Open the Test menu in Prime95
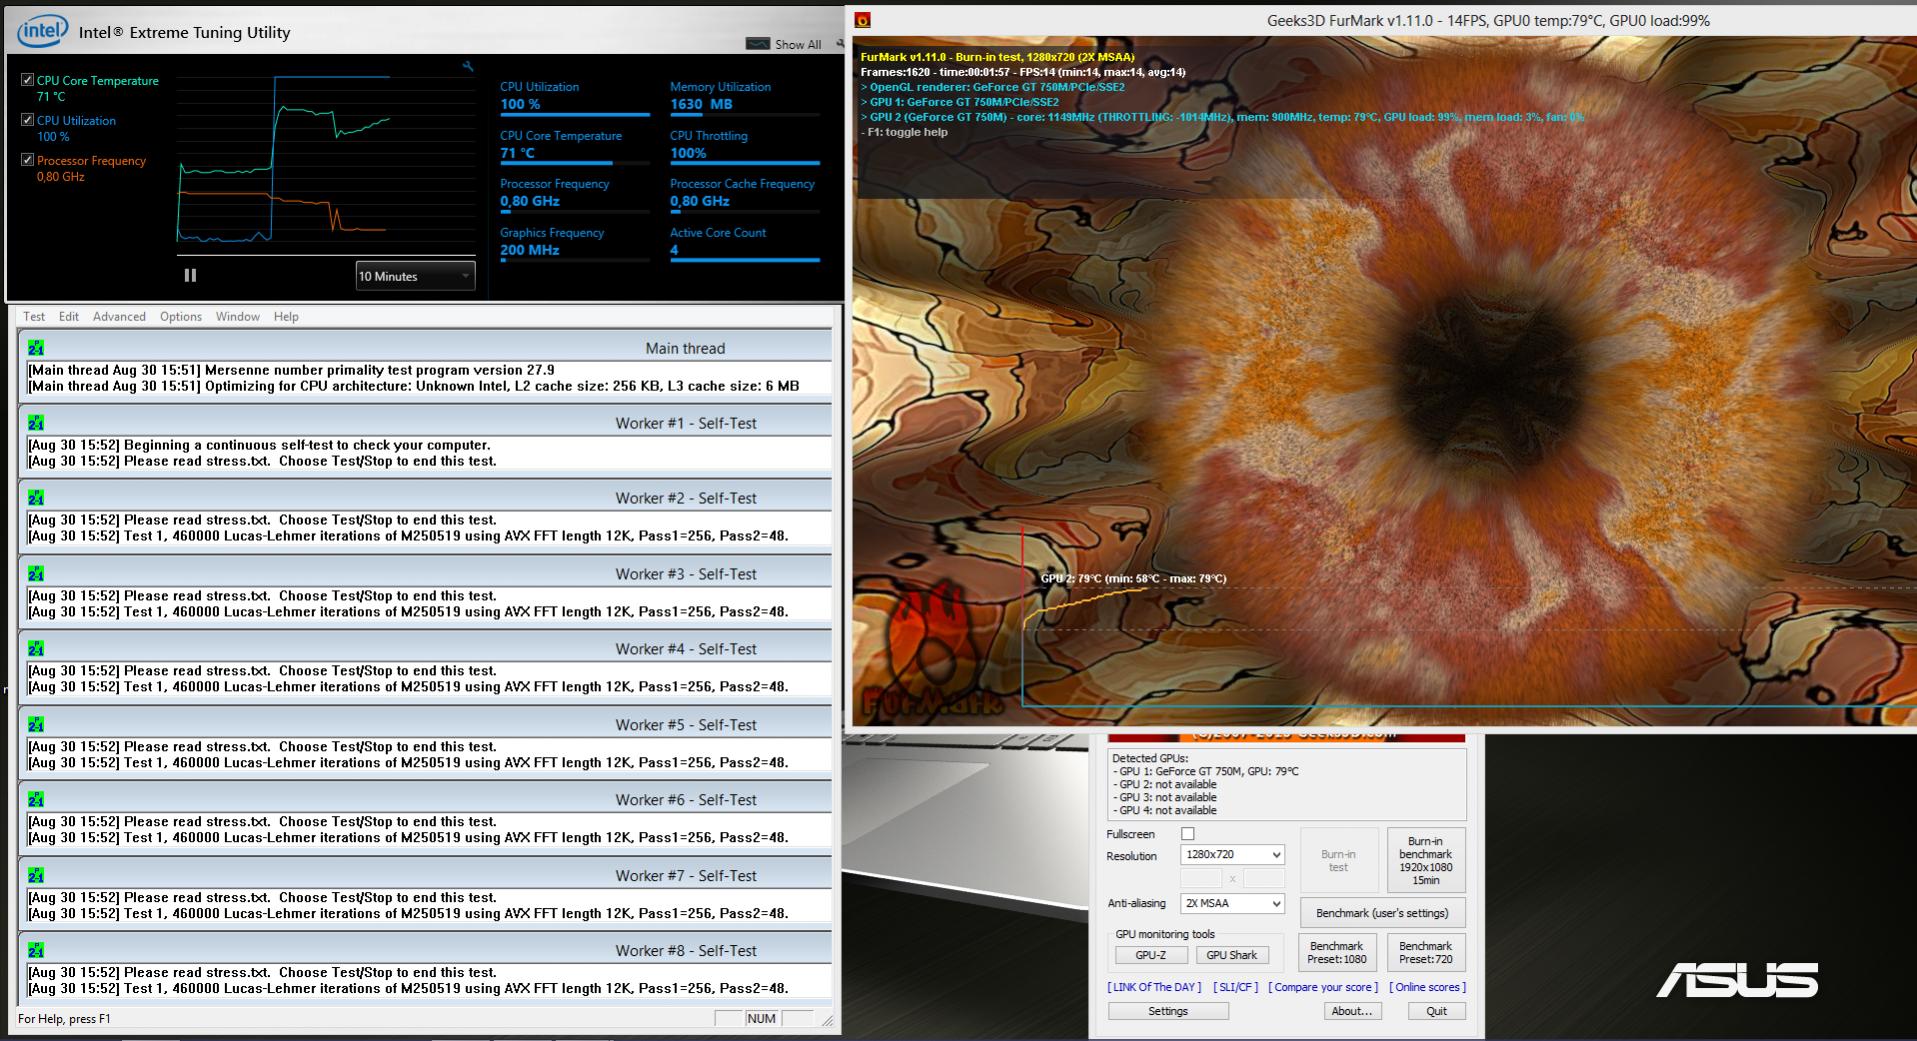 click(34, 316)
